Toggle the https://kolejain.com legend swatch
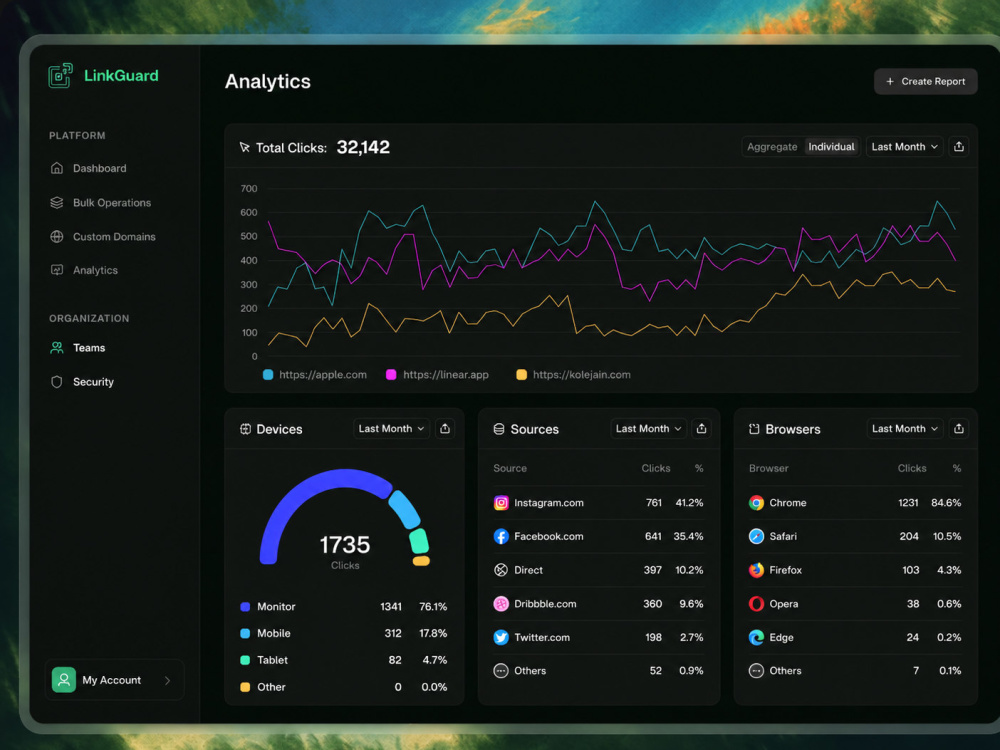1000x750 pixels. [521, 375]
